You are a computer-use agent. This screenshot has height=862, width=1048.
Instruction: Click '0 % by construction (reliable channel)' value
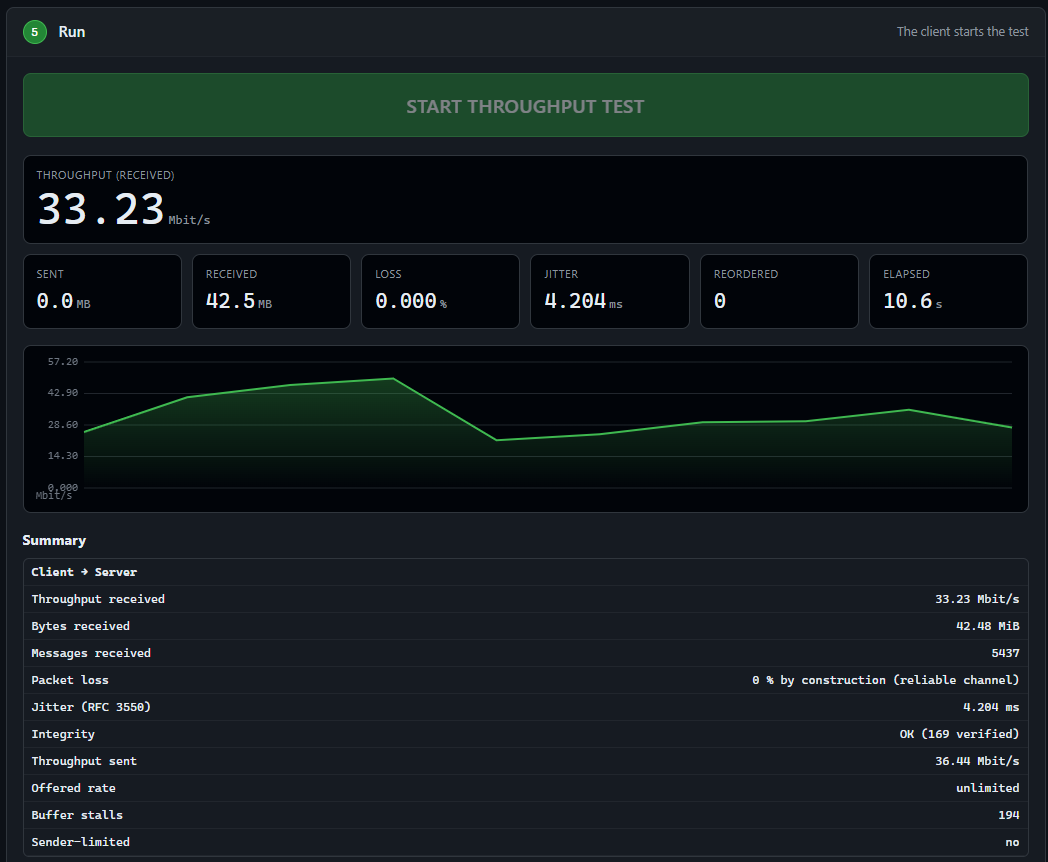tap(886, 680)
